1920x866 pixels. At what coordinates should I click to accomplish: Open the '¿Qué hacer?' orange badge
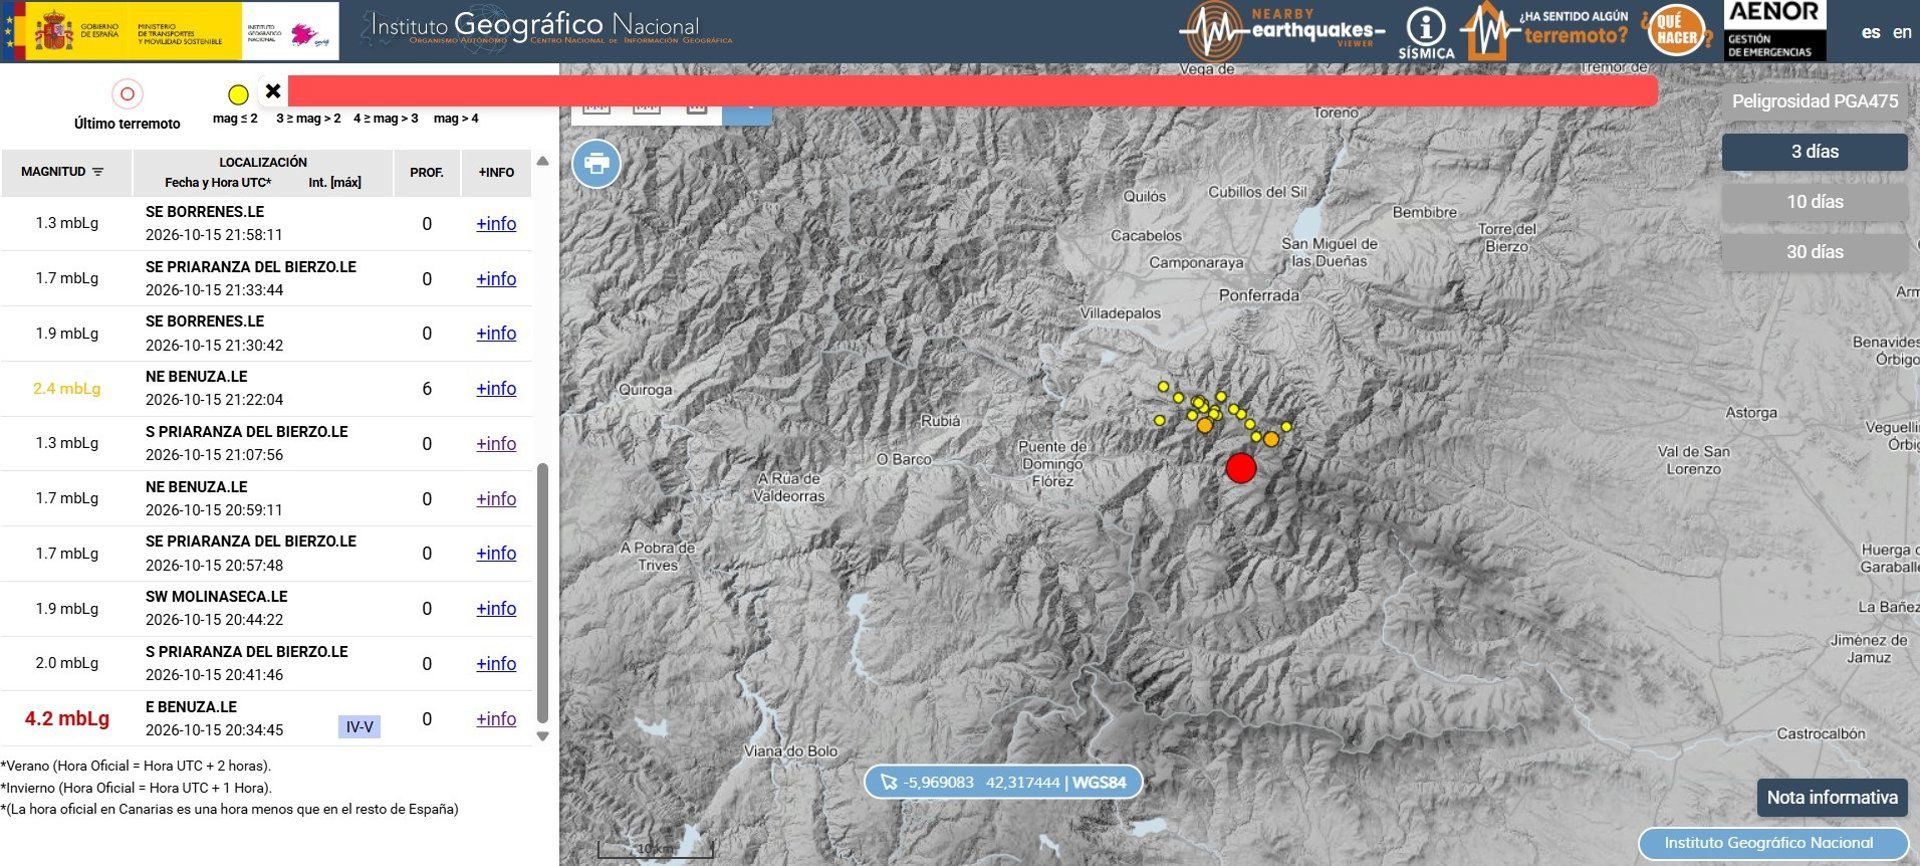click(1676, 31)
